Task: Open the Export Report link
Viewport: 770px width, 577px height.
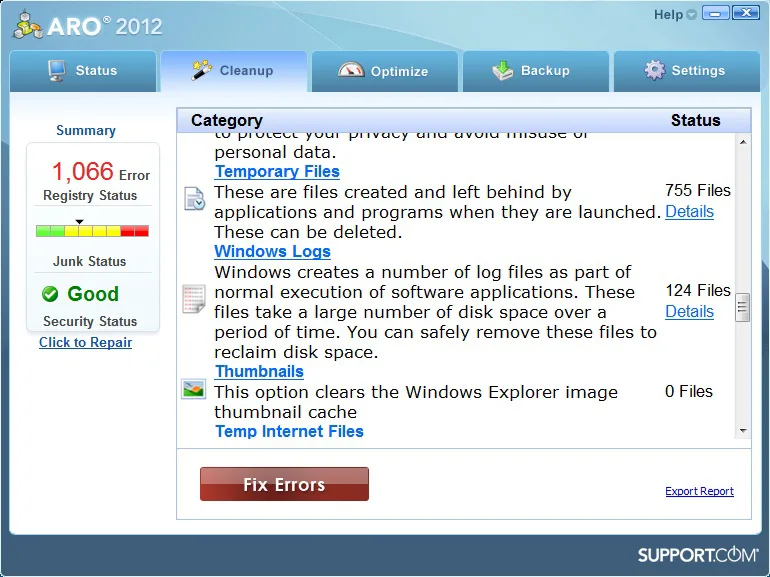Action: [699, 491]
